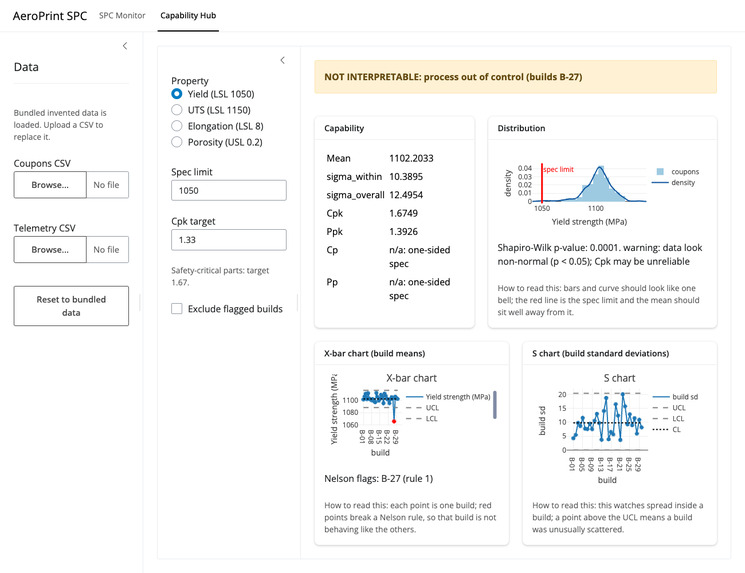This screenshot has height=573, width=745.
Task: Toggle the Exclude flagged builds checkbox
Action: coord(177,309)
